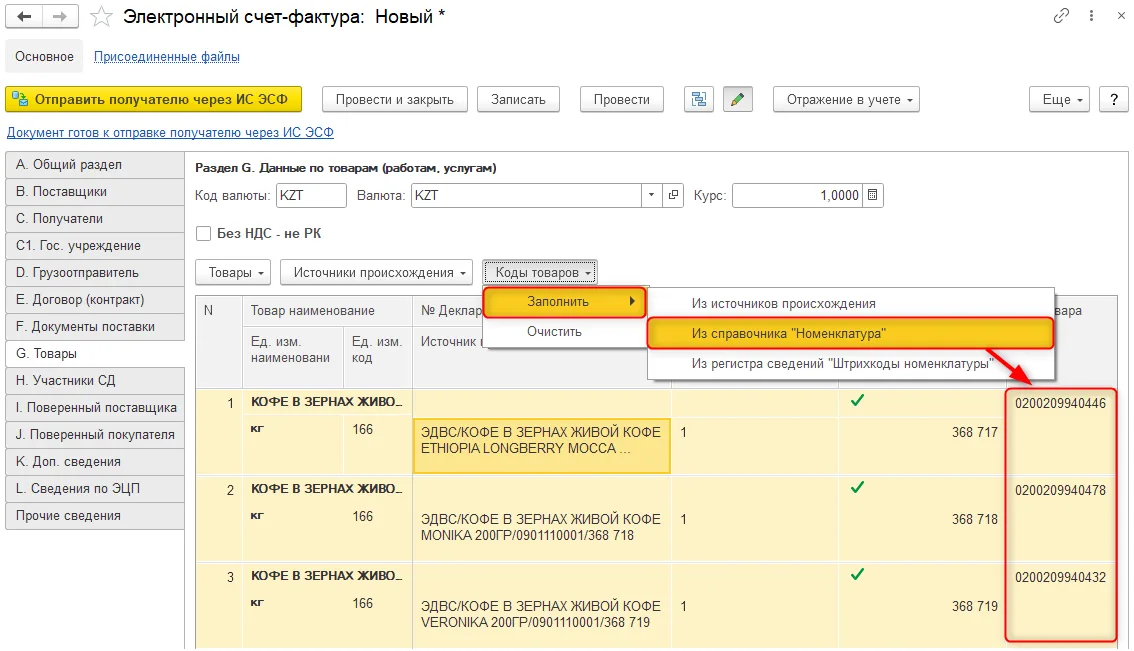The image size is (1134, 651).
Task: Open section 'D. Грузоотправитель'
Action: [95, 273]
